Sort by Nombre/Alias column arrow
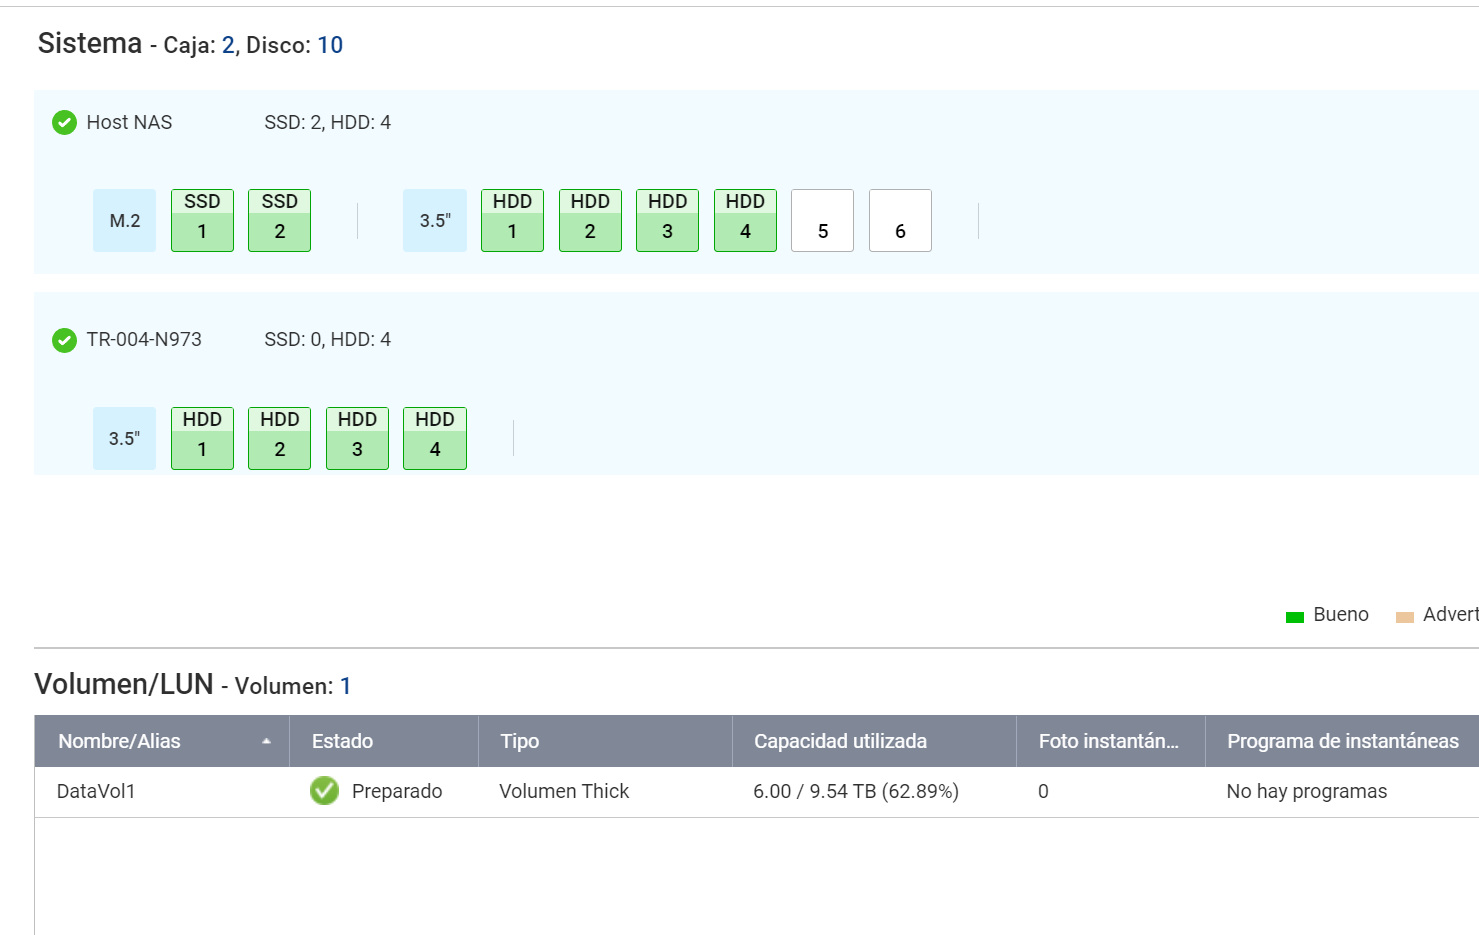1479x935 pixels. pyautogui.click(x=266, y=741)
